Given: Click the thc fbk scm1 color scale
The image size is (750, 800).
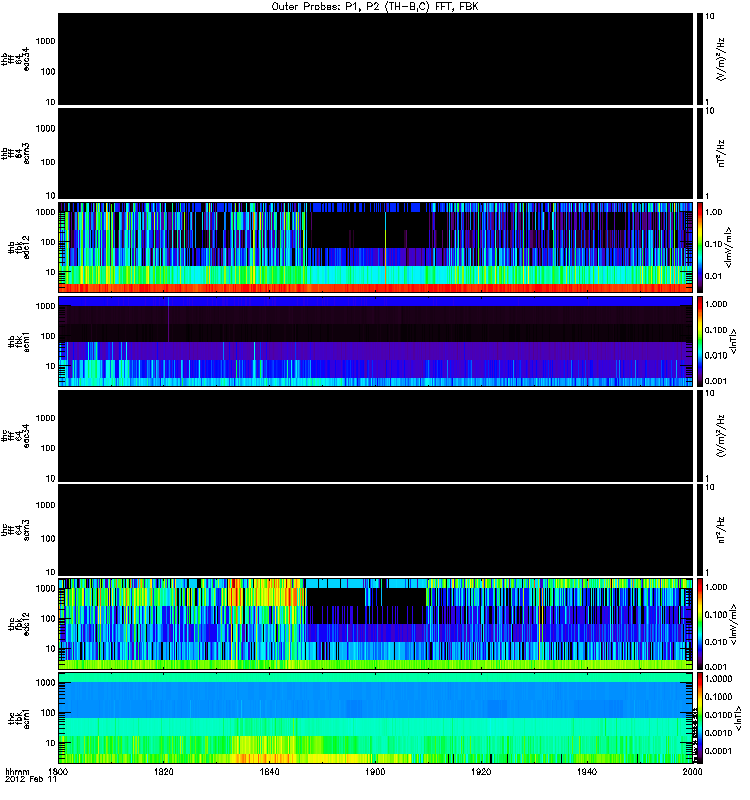Looking at the screenshot, I should point(700,716).
